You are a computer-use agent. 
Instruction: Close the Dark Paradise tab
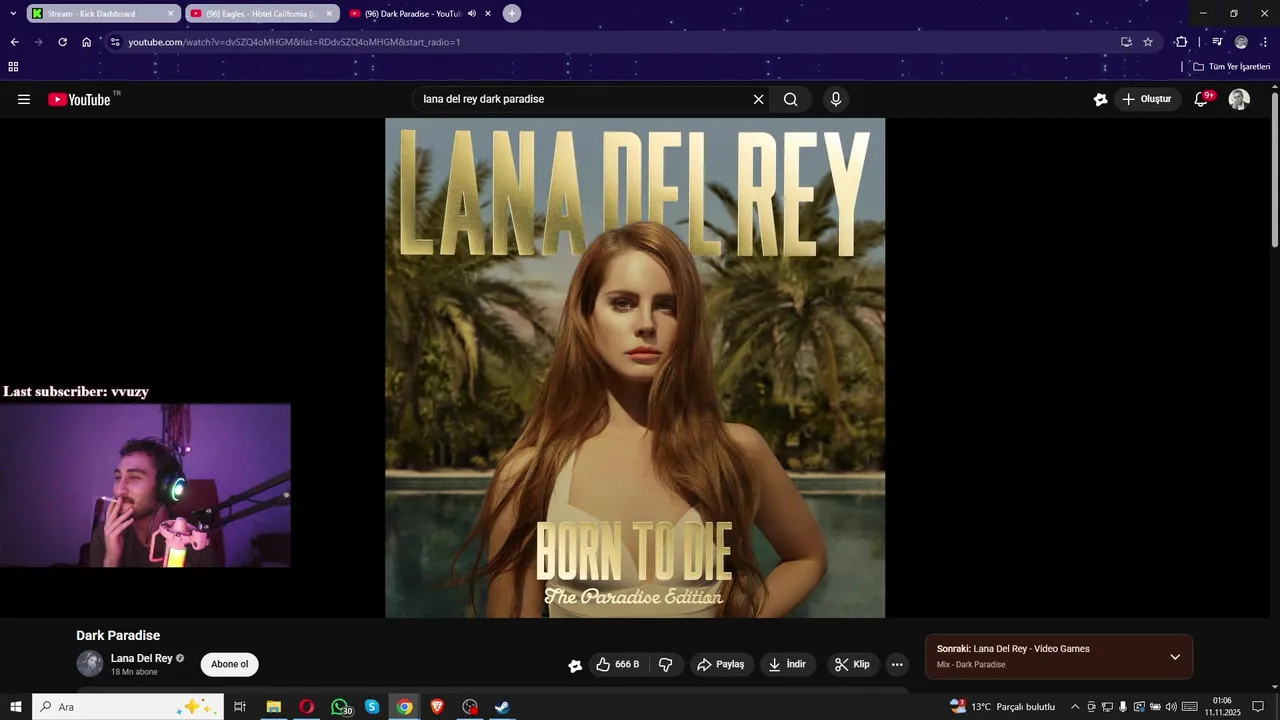(x=488, y=13)
